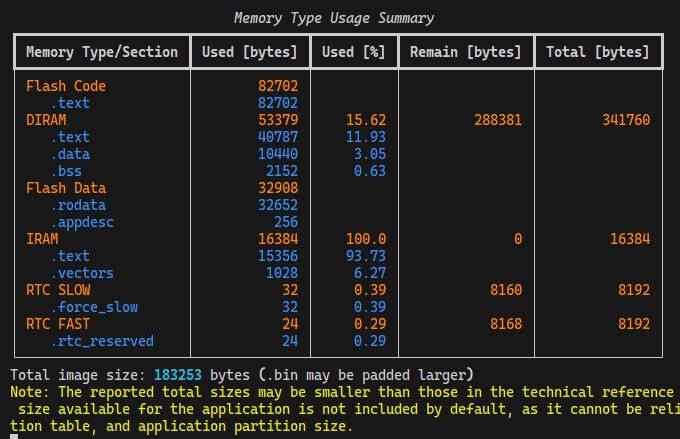Click the 'Memory Type Usage Summary' title
This screenshot has height=439, width=680.
click(x=333, y=18)
